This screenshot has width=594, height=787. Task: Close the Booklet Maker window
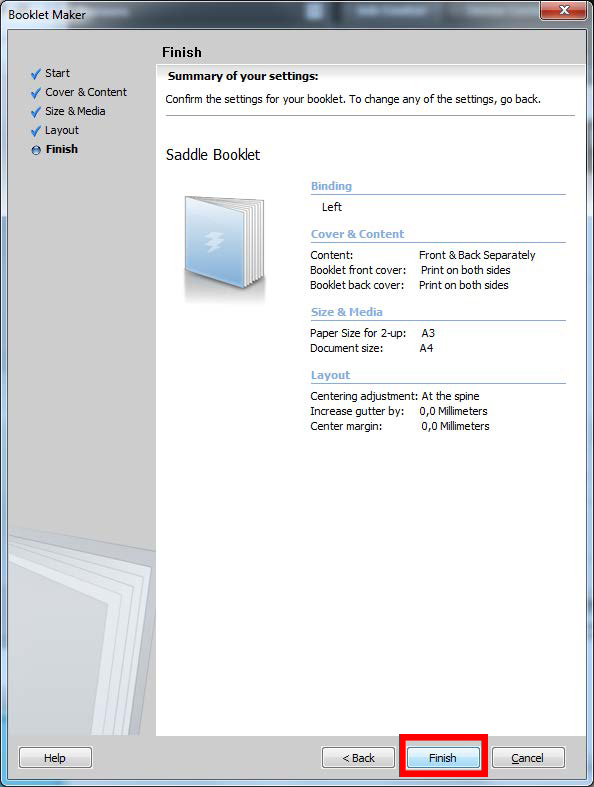(563, 10)
